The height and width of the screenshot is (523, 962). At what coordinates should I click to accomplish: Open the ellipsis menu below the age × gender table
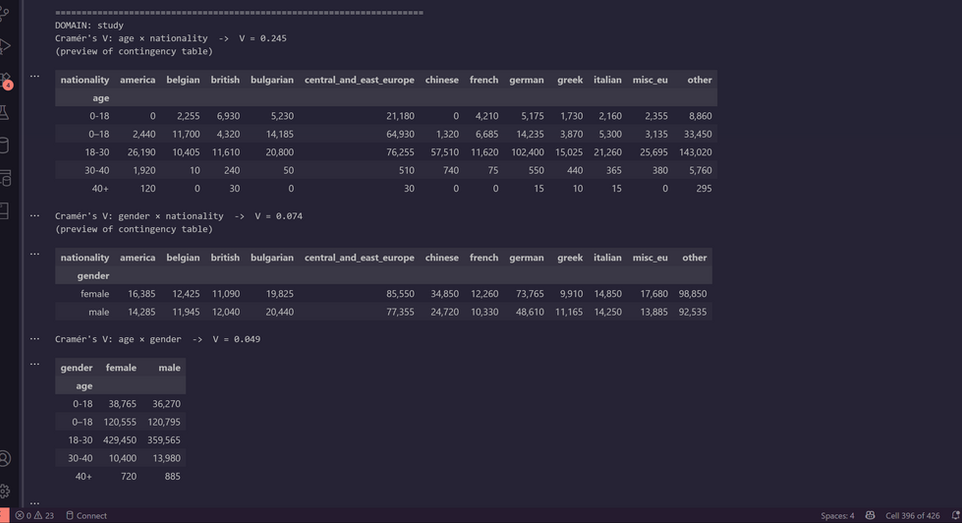point(34,503)
